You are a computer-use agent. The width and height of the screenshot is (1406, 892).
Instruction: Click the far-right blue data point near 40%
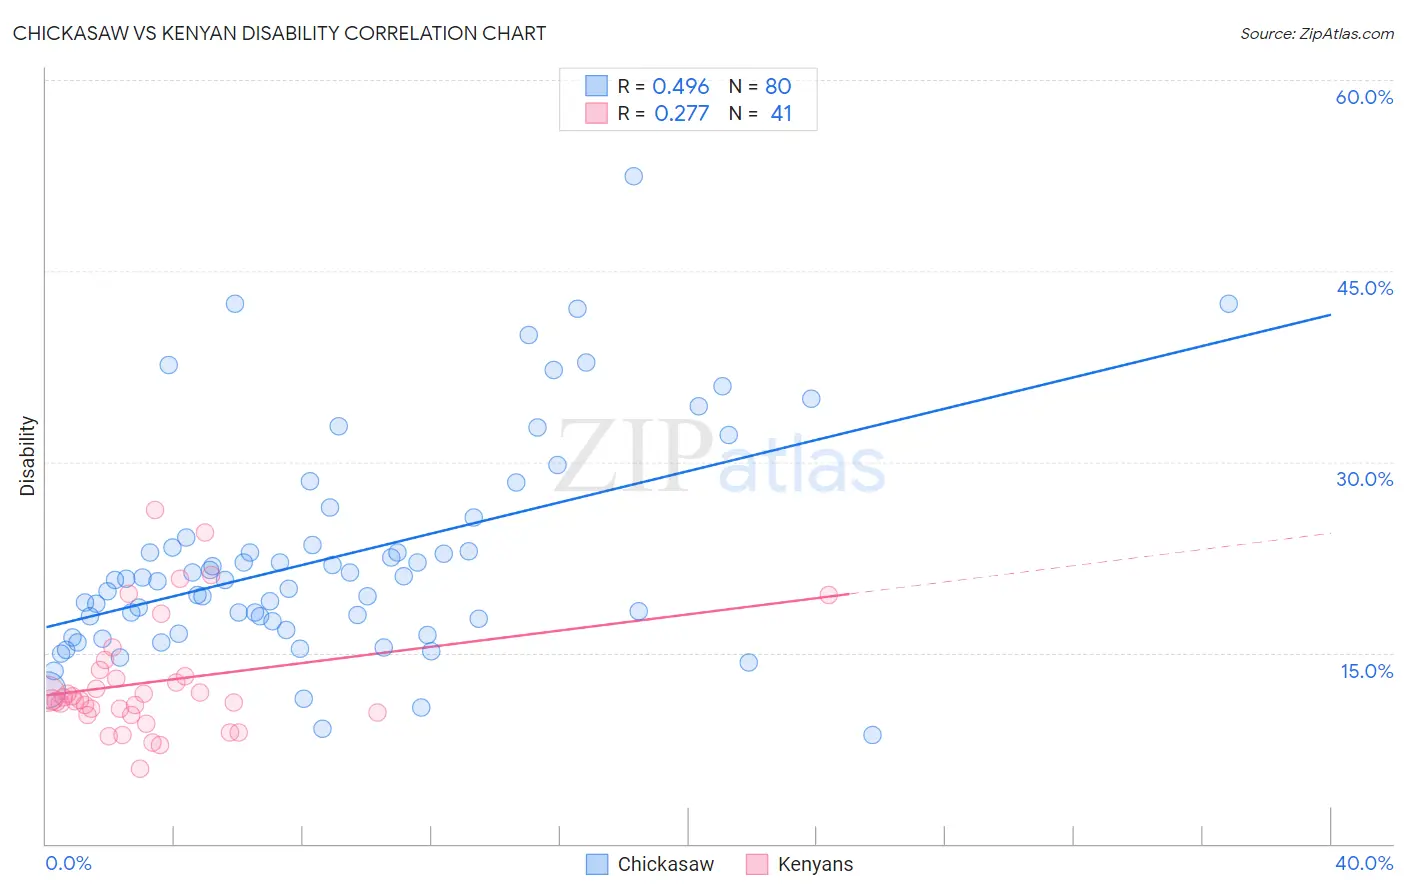pyautogui.click(x=1228, y=304)
